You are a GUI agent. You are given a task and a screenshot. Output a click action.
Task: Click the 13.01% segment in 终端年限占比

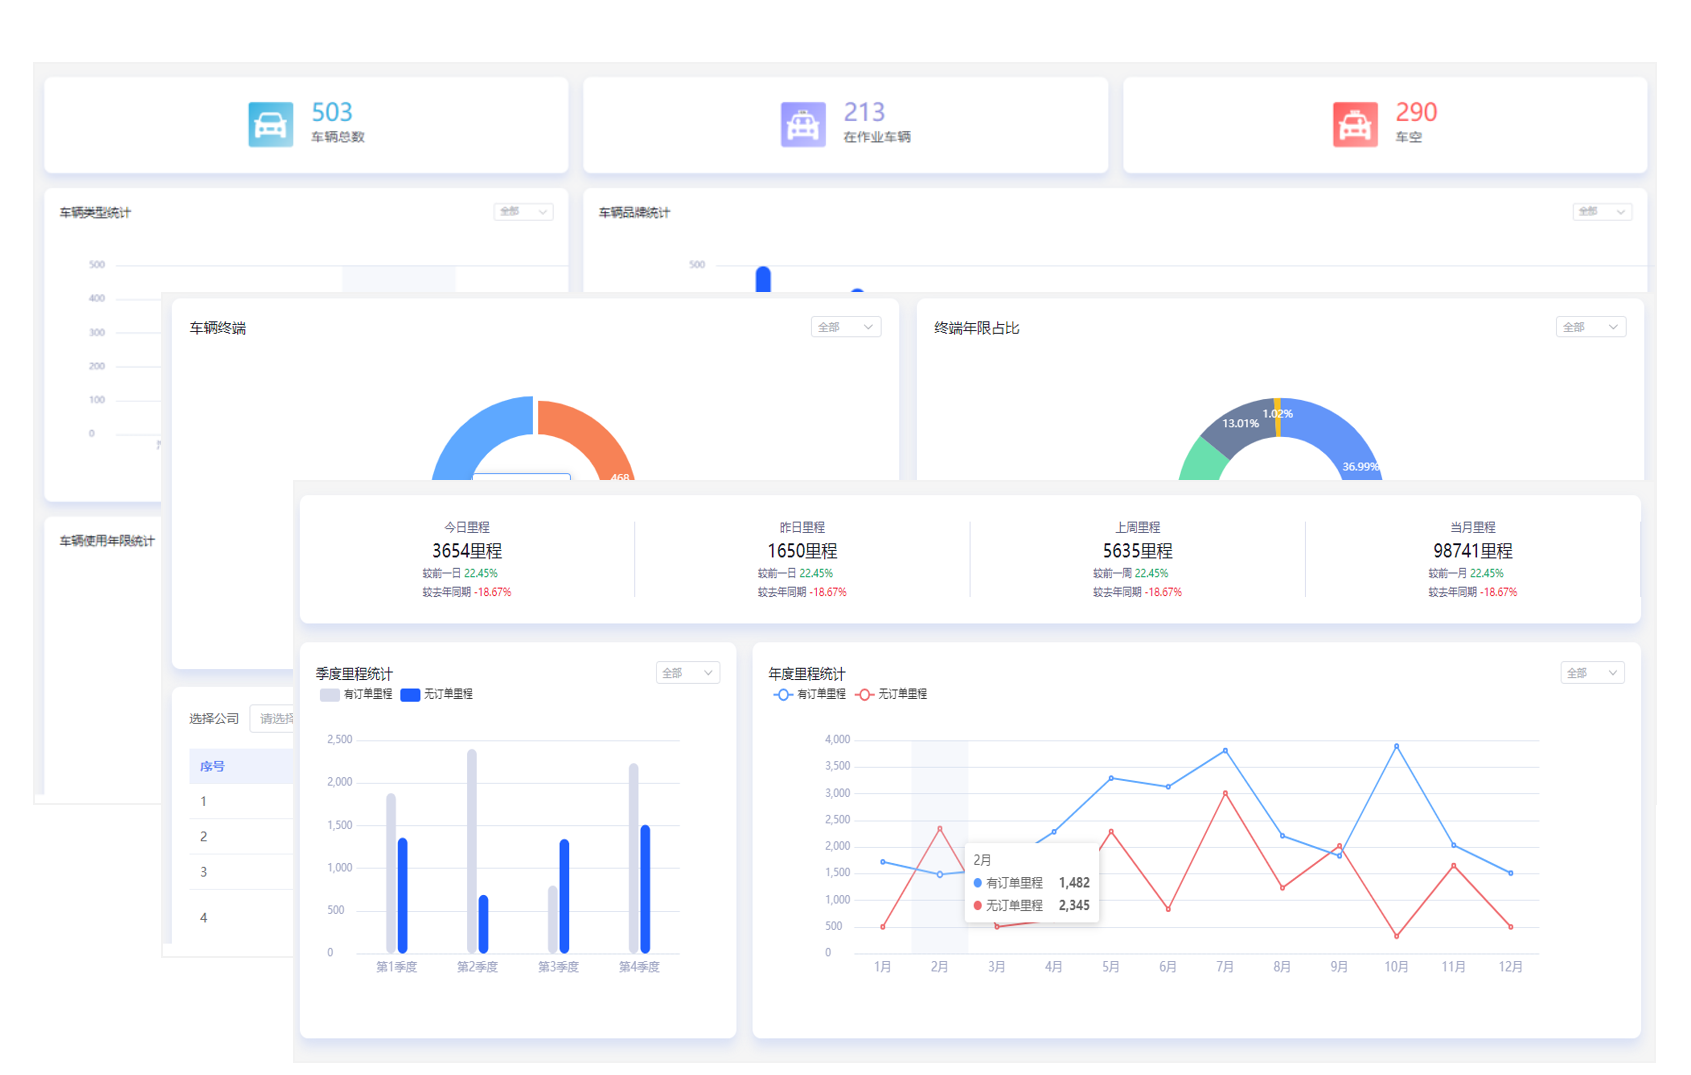click(x=1236, y=425)
